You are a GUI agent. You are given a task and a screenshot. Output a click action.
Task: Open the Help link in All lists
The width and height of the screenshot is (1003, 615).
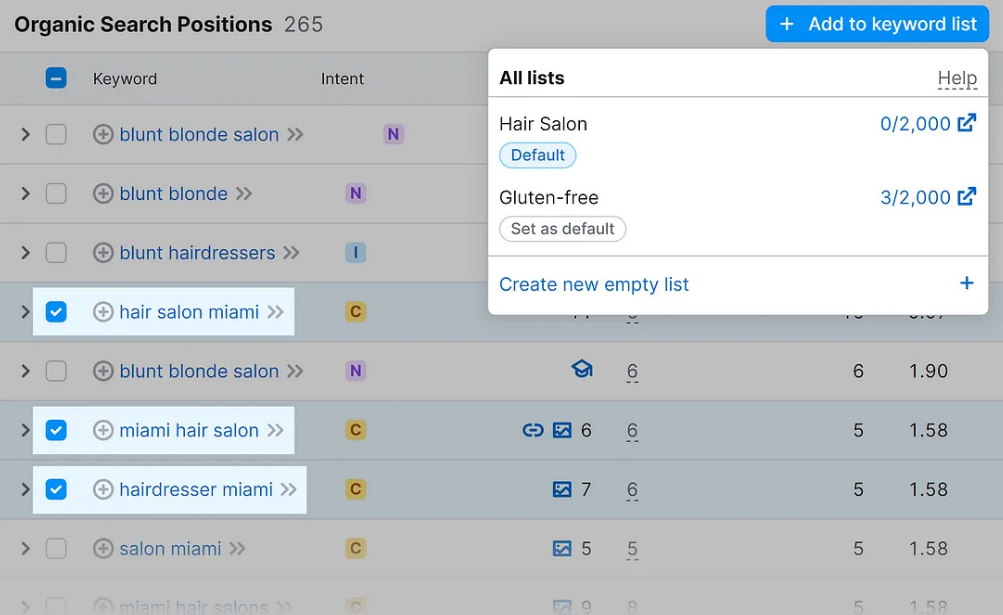tap(957, 78)
